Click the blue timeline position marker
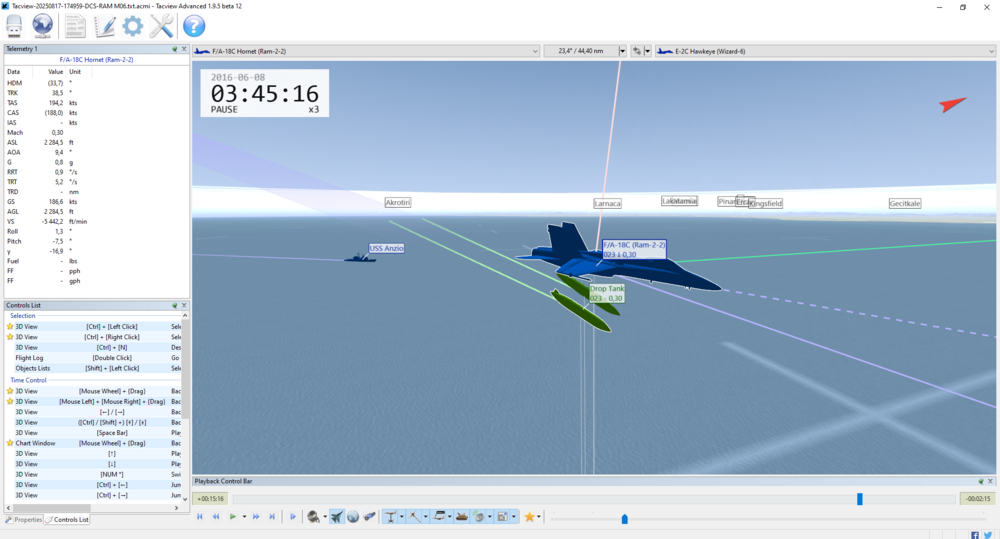The height and width of the screenshot is (539, 1000). 860,499
